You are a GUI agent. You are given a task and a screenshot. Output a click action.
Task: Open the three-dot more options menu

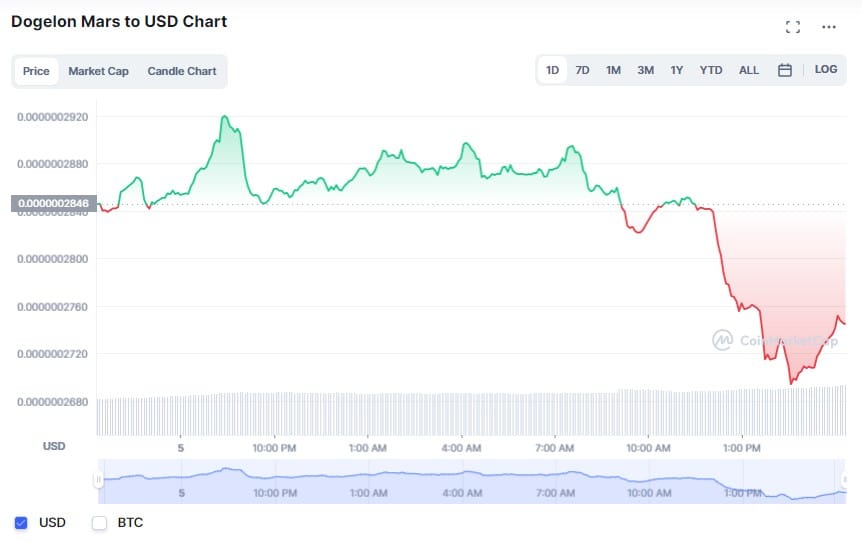828,27
